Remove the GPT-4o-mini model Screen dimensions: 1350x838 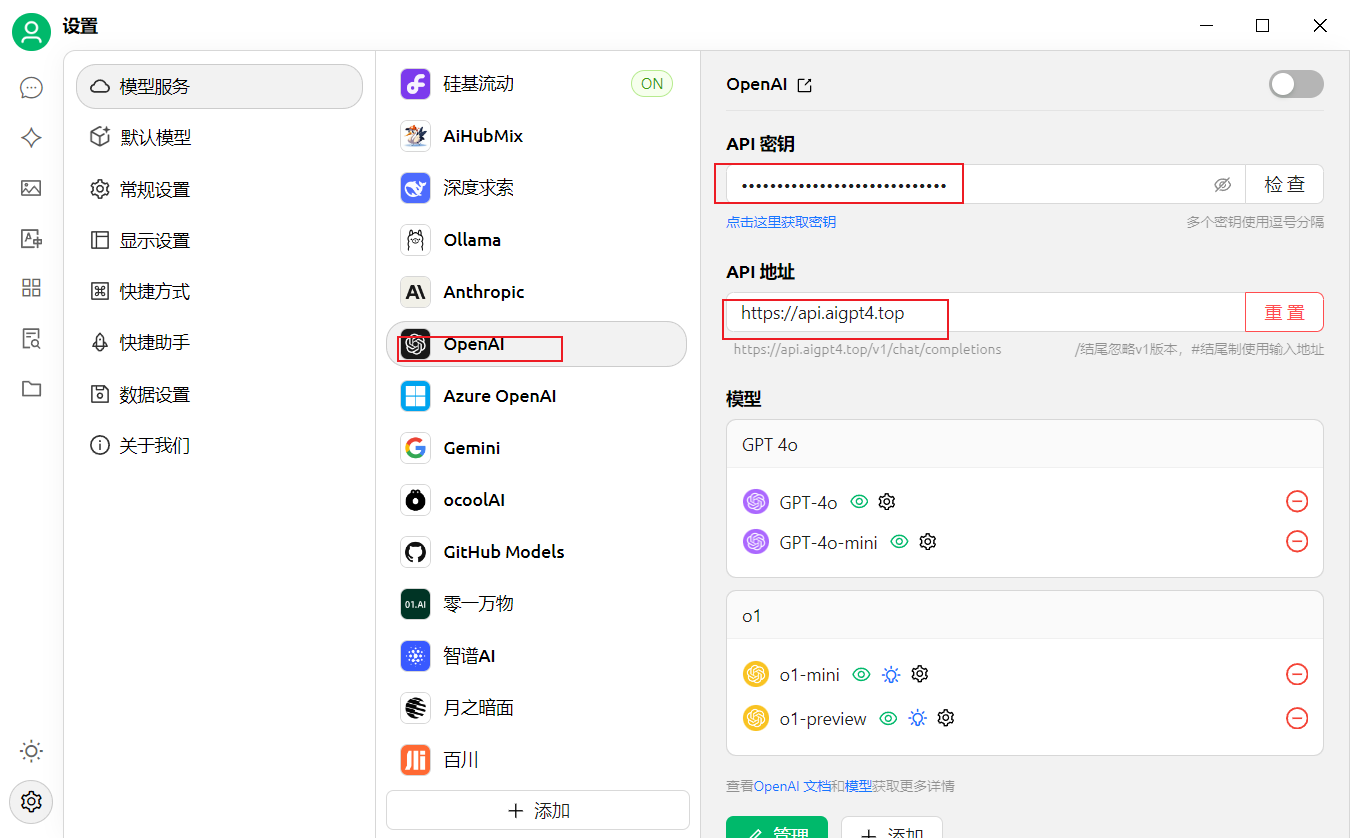click(x=1297, y=541)
